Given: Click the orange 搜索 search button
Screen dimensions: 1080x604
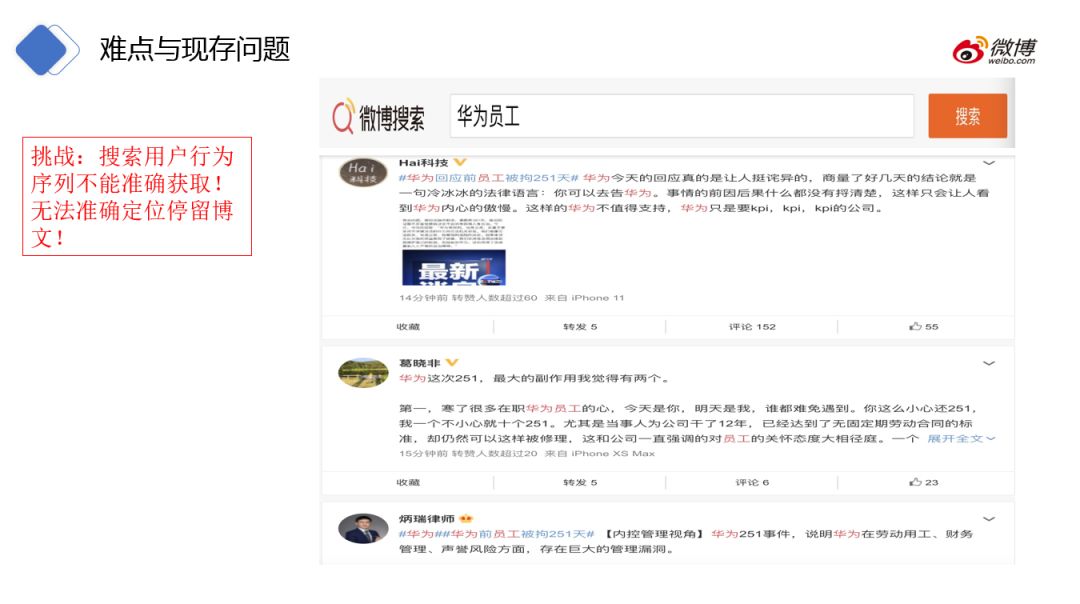Looking at the screenshot, I should (x=967, y=116).
